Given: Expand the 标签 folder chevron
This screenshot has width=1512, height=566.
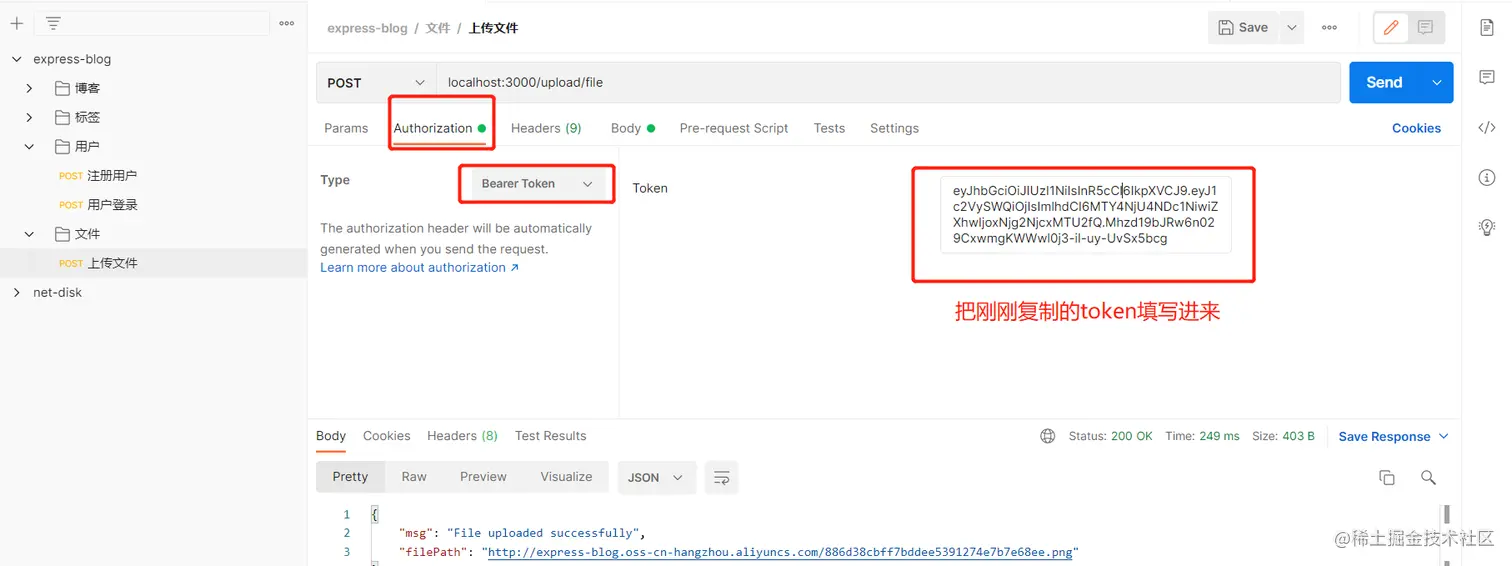Looking at the screenshot, I should point(29,117).
